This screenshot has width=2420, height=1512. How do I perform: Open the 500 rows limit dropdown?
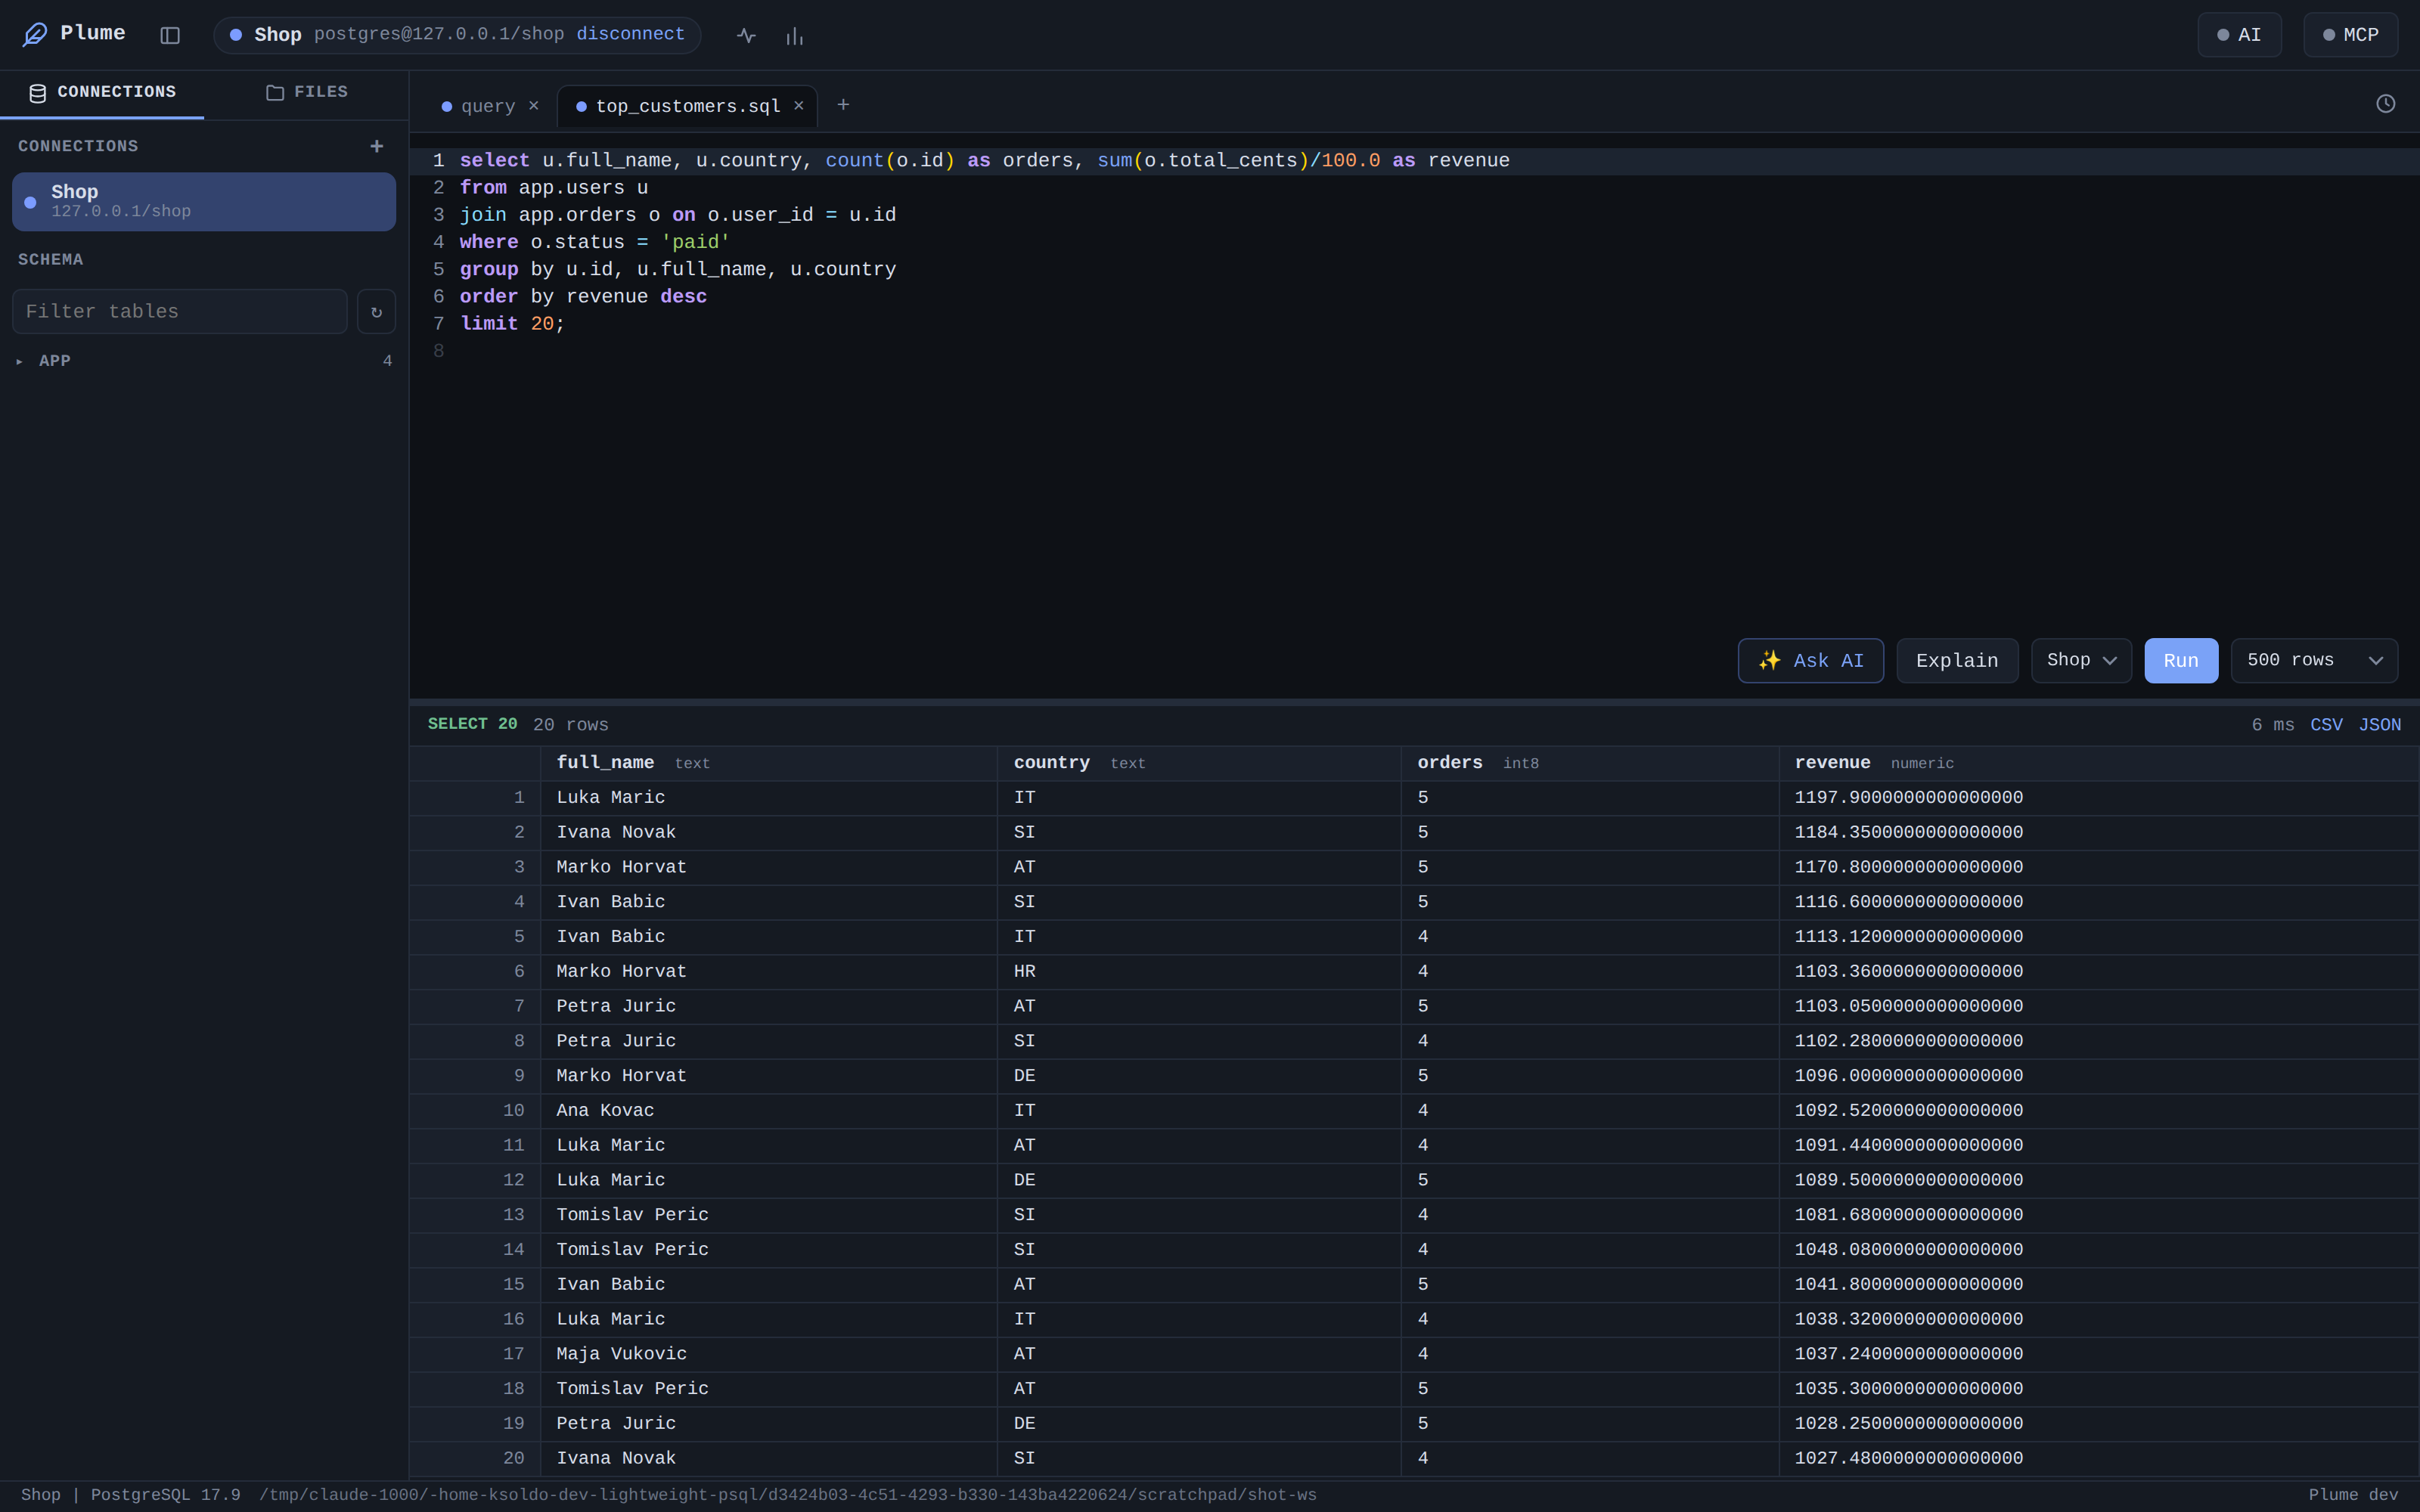pos(2314,661)
